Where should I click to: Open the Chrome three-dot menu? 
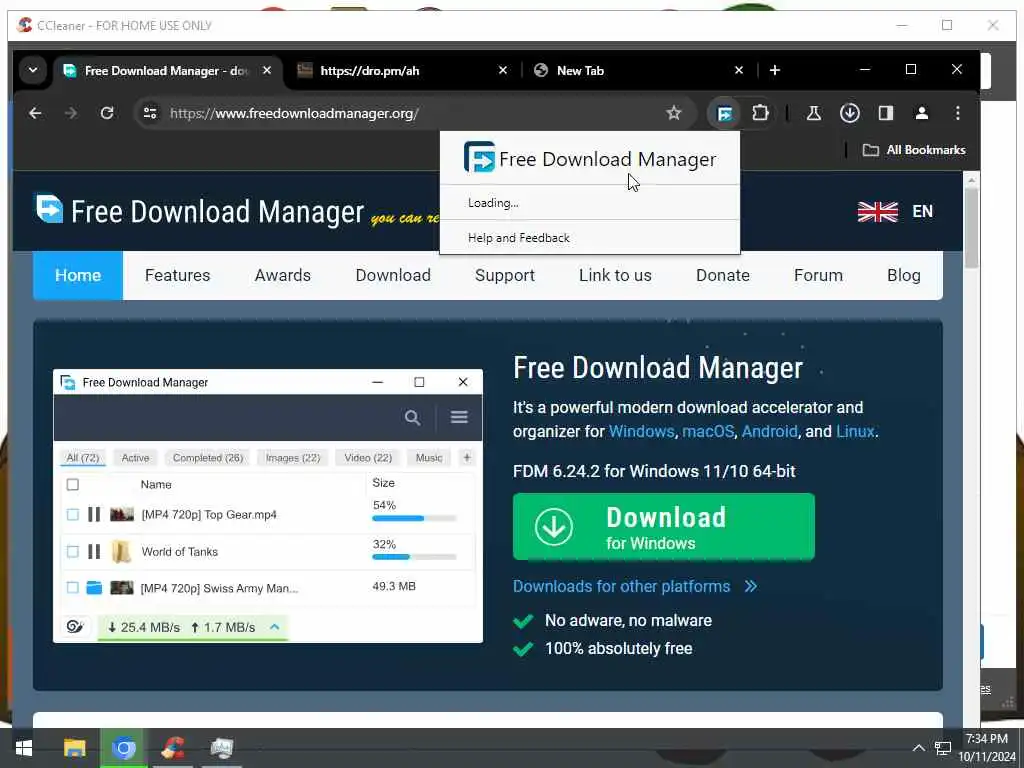point(957,113)
